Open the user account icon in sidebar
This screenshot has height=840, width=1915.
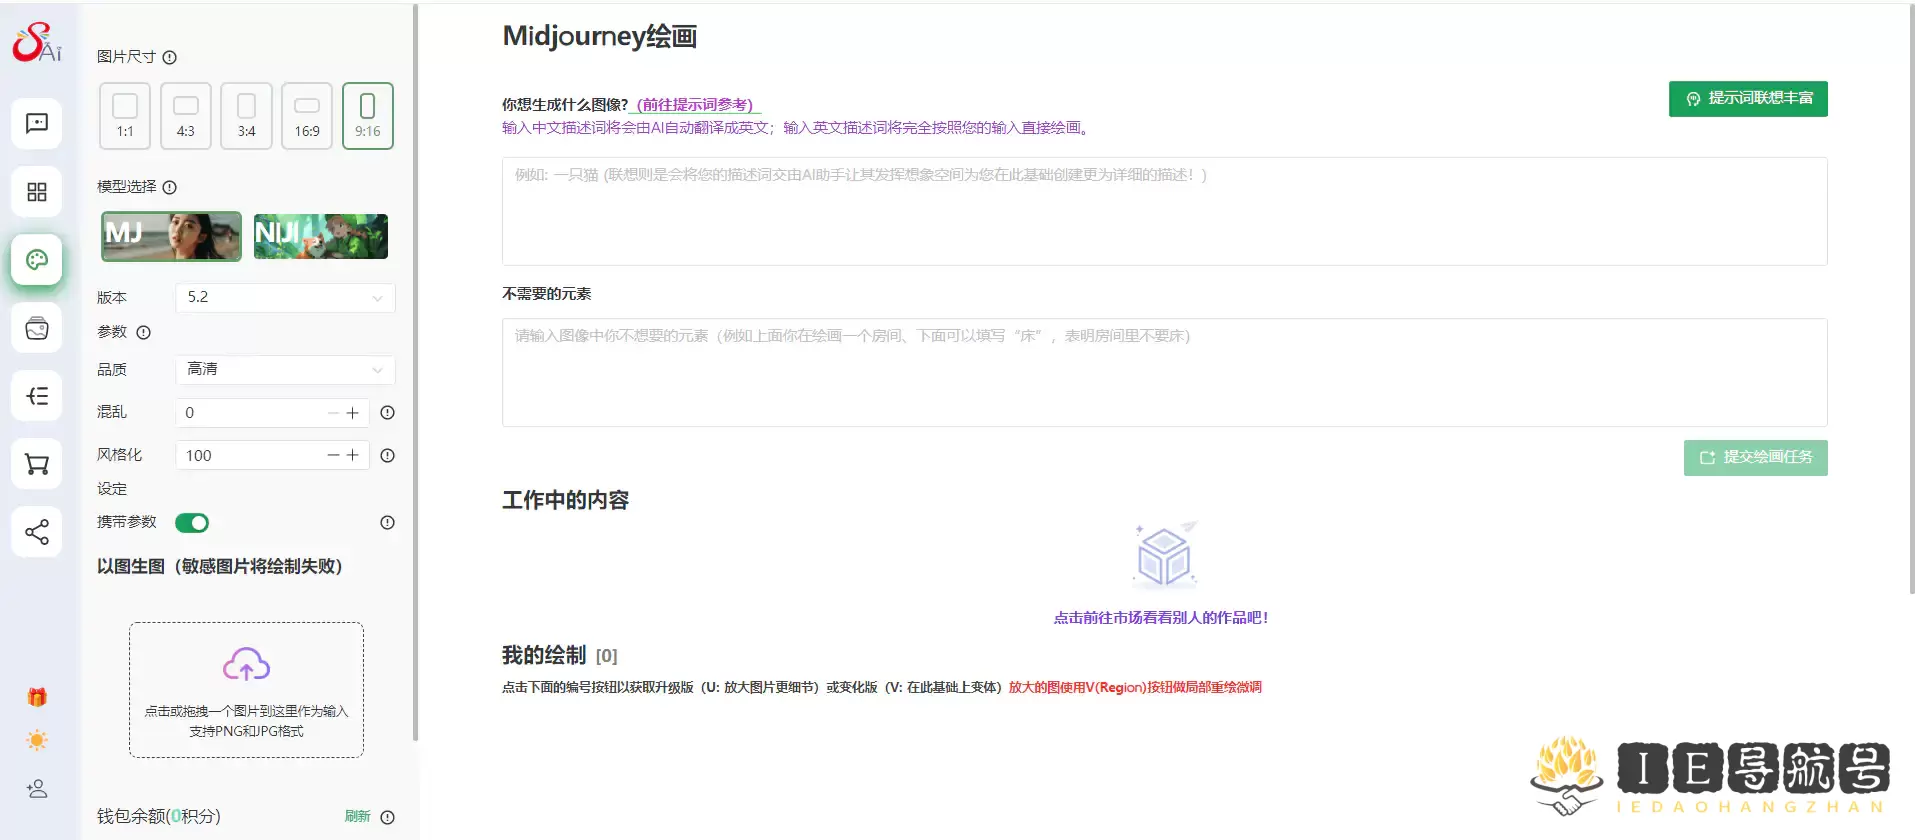pos(37,789)
